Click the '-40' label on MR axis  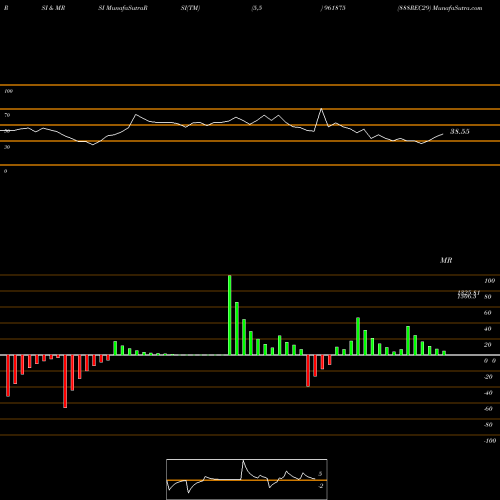[x=488, y=393]
